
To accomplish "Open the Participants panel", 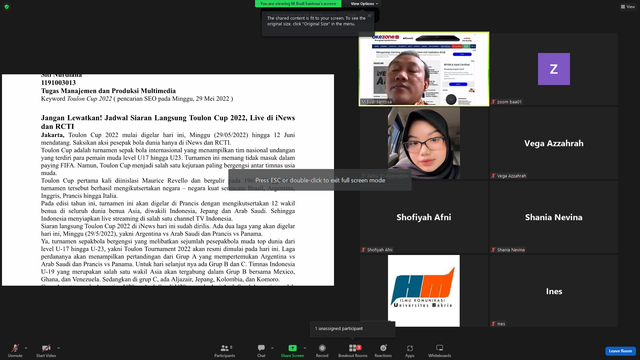I will tap(224, 350).
